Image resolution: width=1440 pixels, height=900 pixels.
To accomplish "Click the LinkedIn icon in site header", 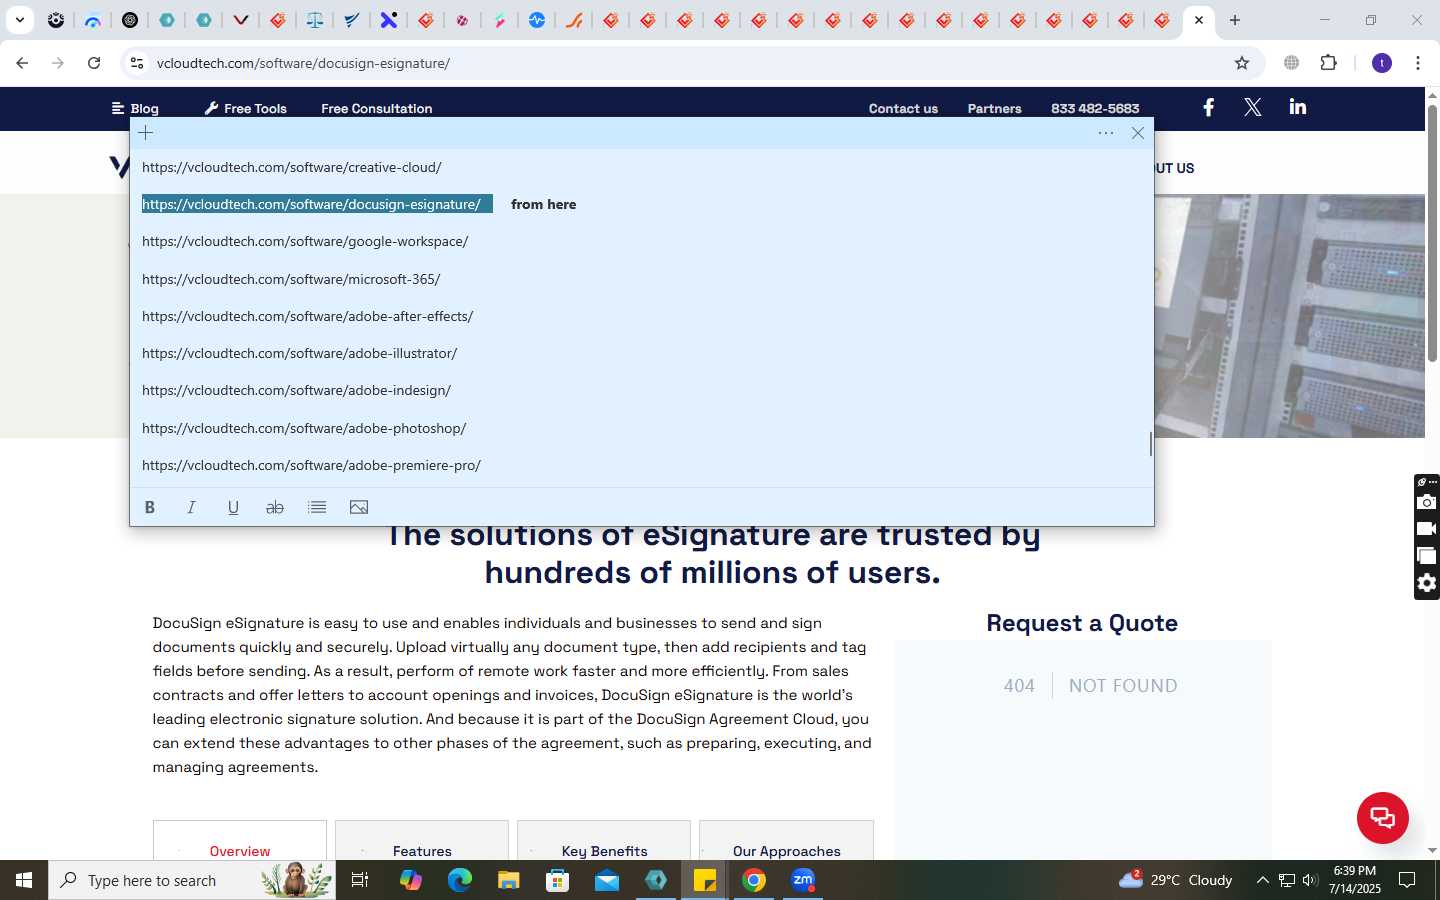I will tap(1298, 107).
